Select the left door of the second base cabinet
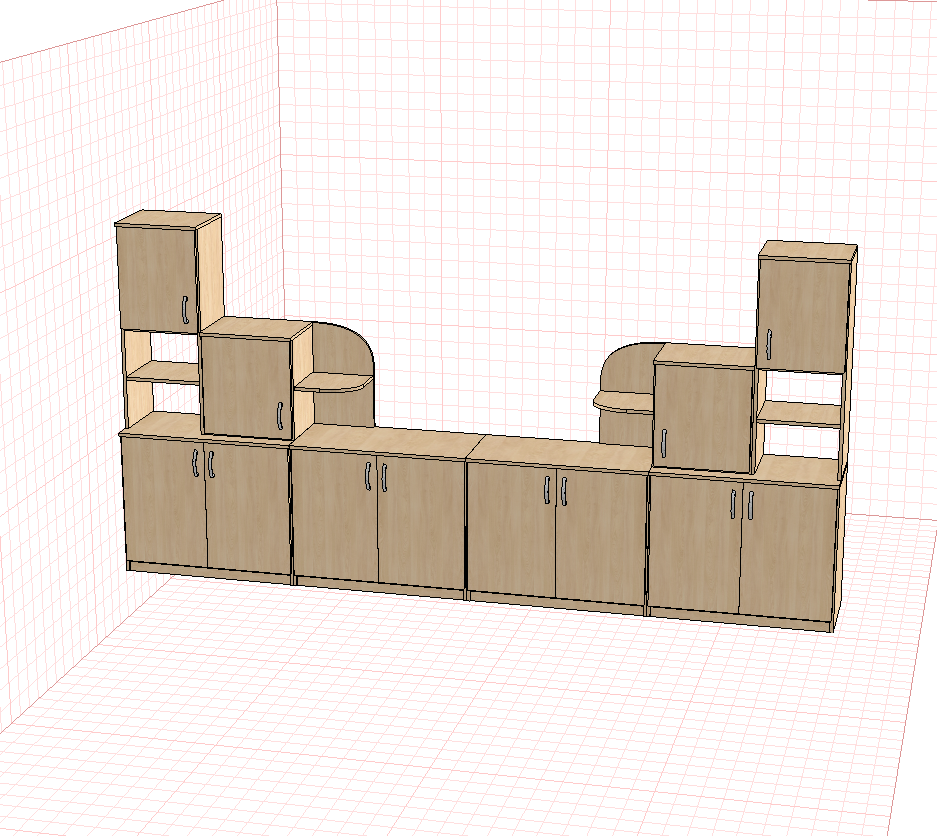Viewport: 937px width, 836px height. click(x=336, y=516)
